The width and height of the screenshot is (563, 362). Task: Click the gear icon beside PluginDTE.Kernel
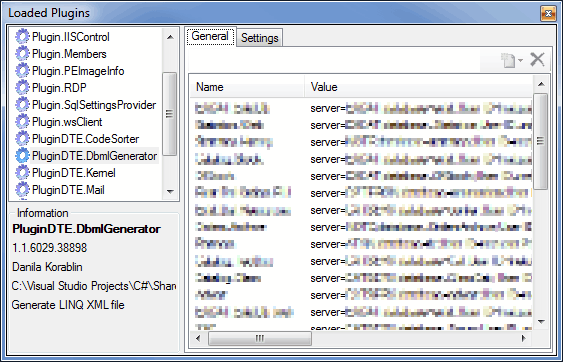[22, 173]
